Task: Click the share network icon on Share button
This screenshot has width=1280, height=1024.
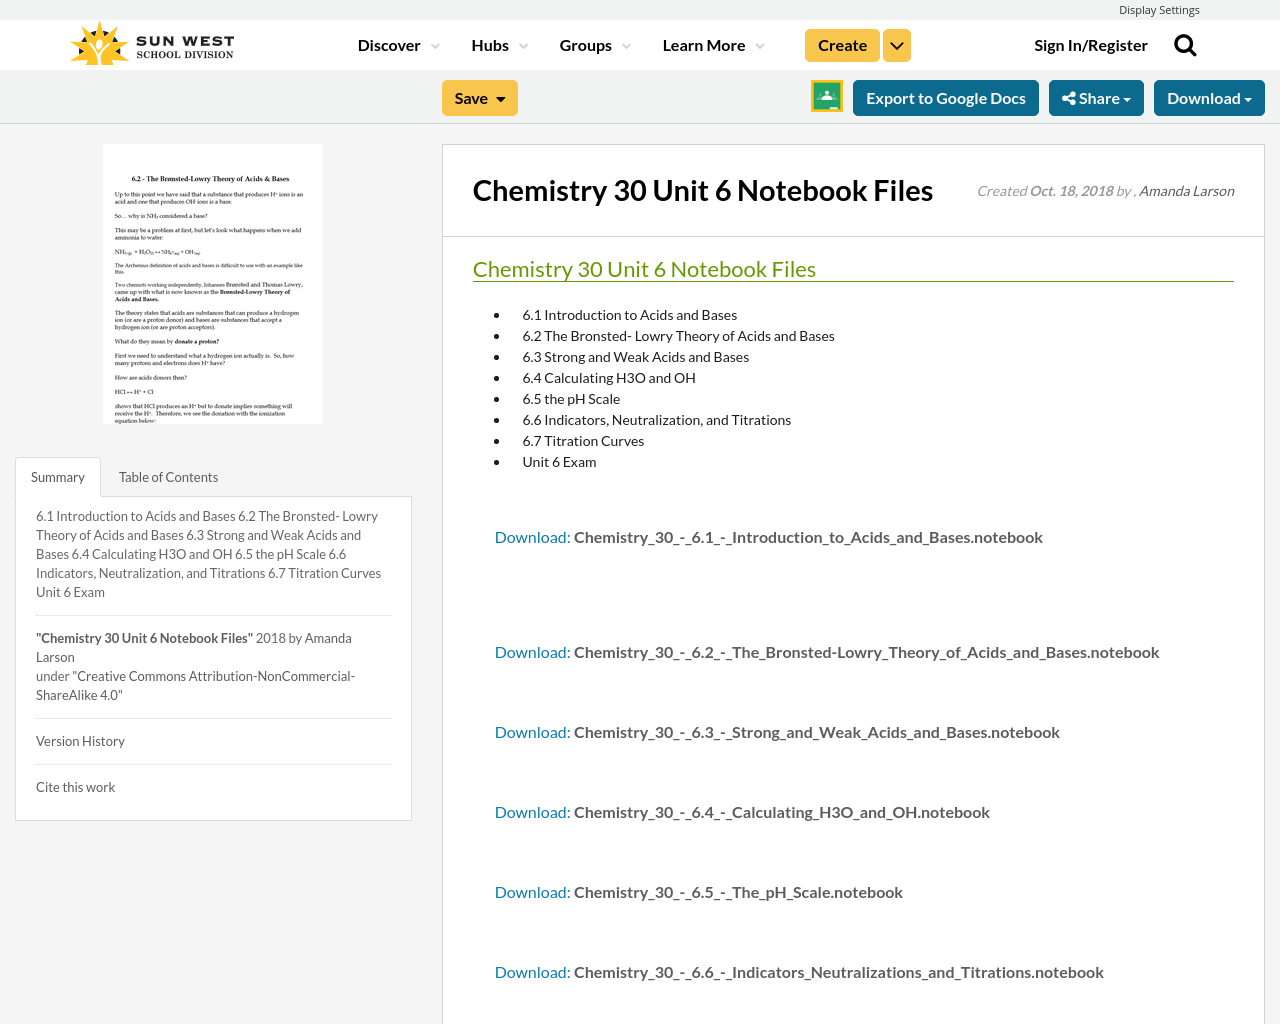Action: 1068,96
